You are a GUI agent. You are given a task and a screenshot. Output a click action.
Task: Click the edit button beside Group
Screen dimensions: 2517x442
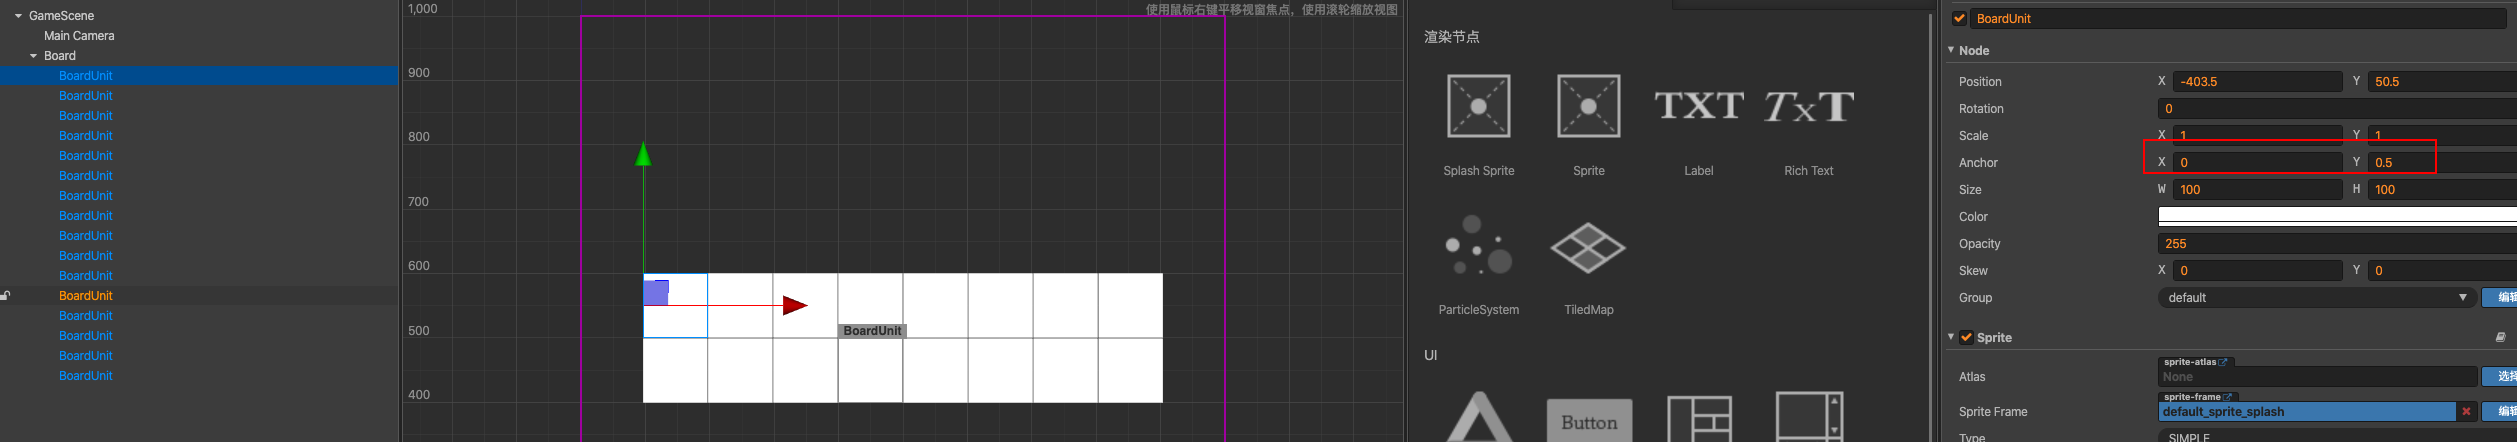pyautogui.click(x=2499, y=298)
